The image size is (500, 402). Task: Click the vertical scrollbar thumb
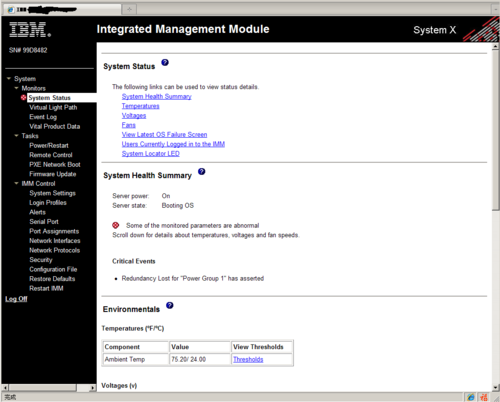coord(496,130)
